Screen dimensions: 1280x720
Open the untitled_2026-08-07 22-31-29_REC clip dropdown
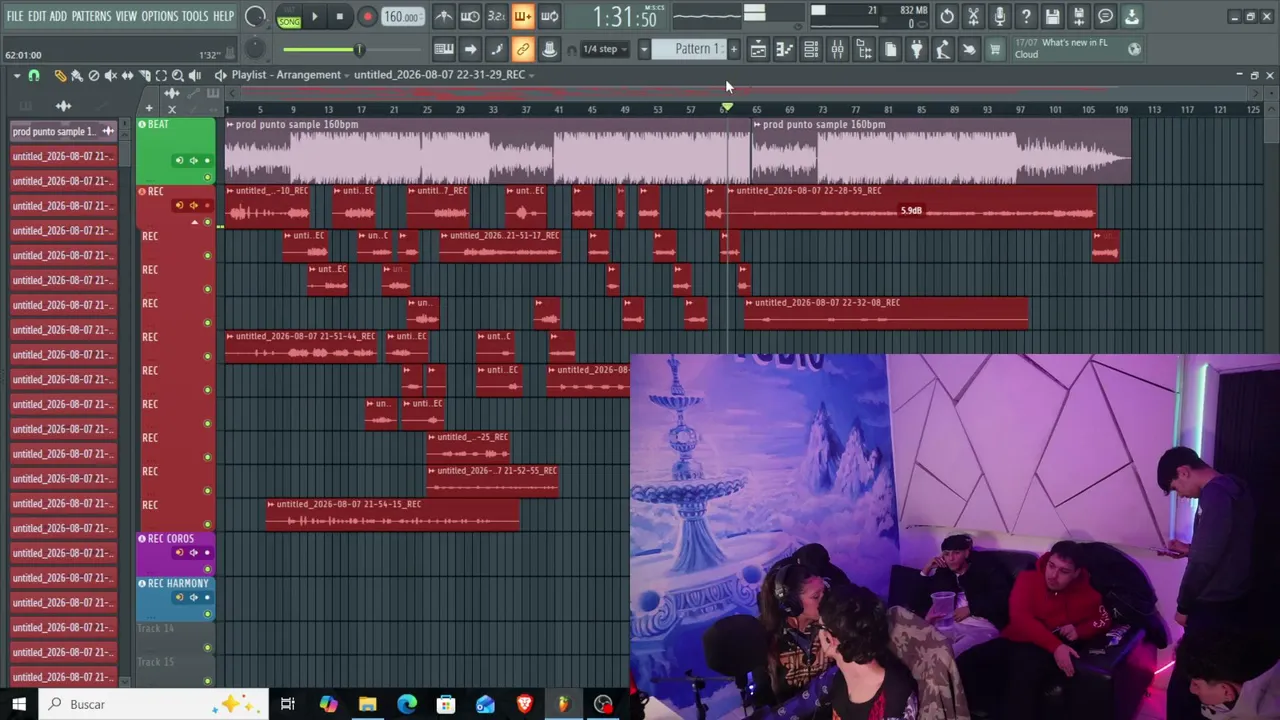click(x=443, y=75)
